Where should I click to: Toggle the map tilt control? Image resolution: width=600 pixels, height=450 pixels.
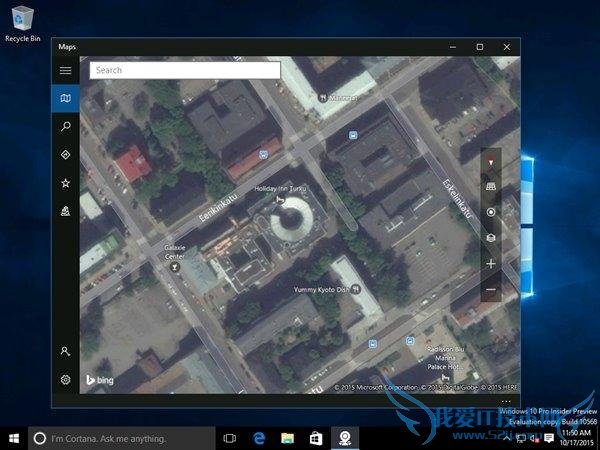[x=491, y=186]
